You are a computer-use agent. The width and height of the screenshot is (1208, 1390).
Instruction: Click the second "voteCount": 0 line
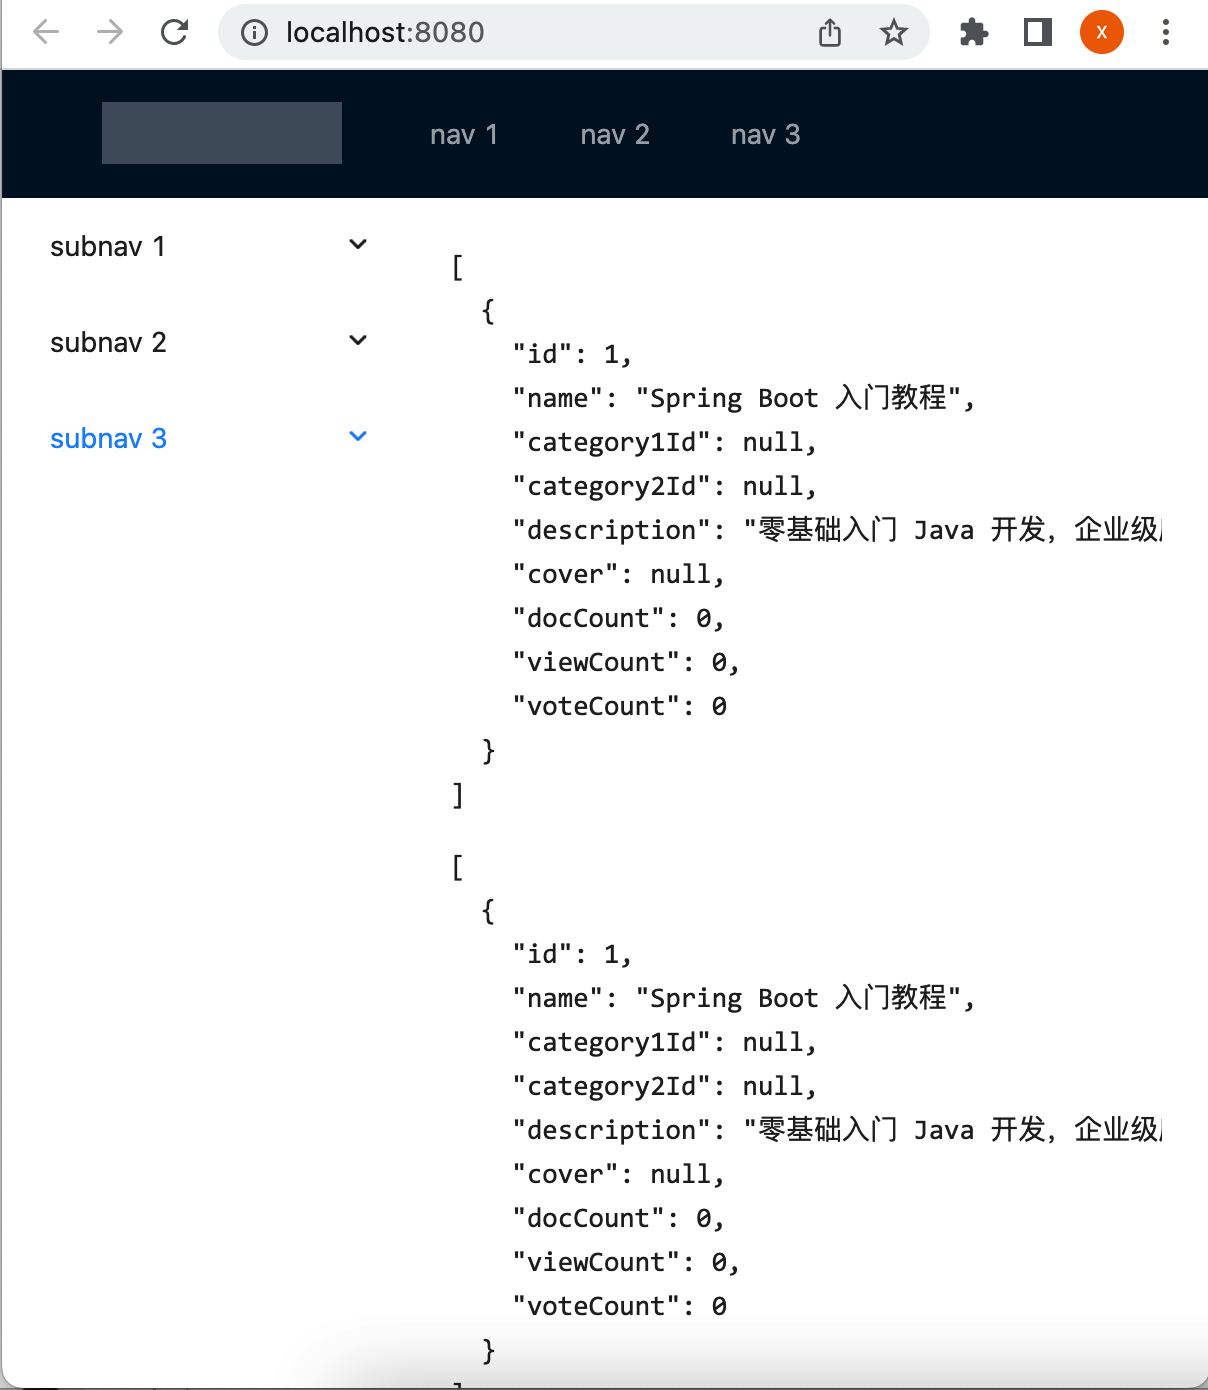click(x=619, y=1306)
